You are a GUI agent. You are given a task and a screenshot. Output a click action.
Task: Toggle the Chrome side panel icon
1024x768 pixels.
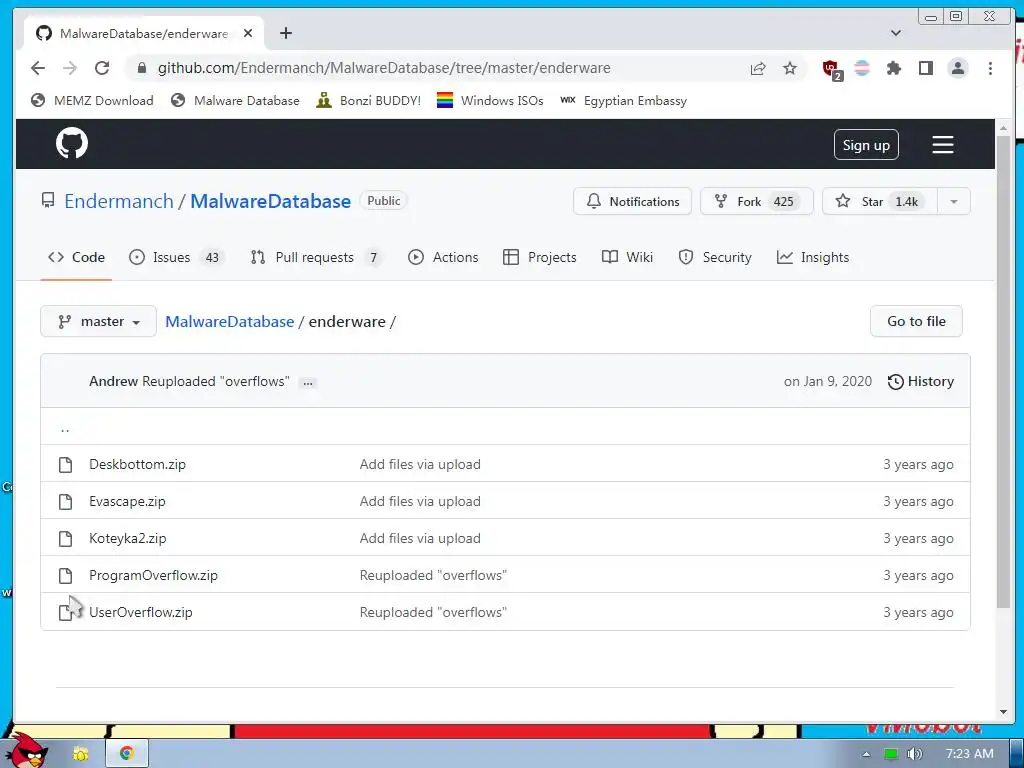(x=925, y=68)
